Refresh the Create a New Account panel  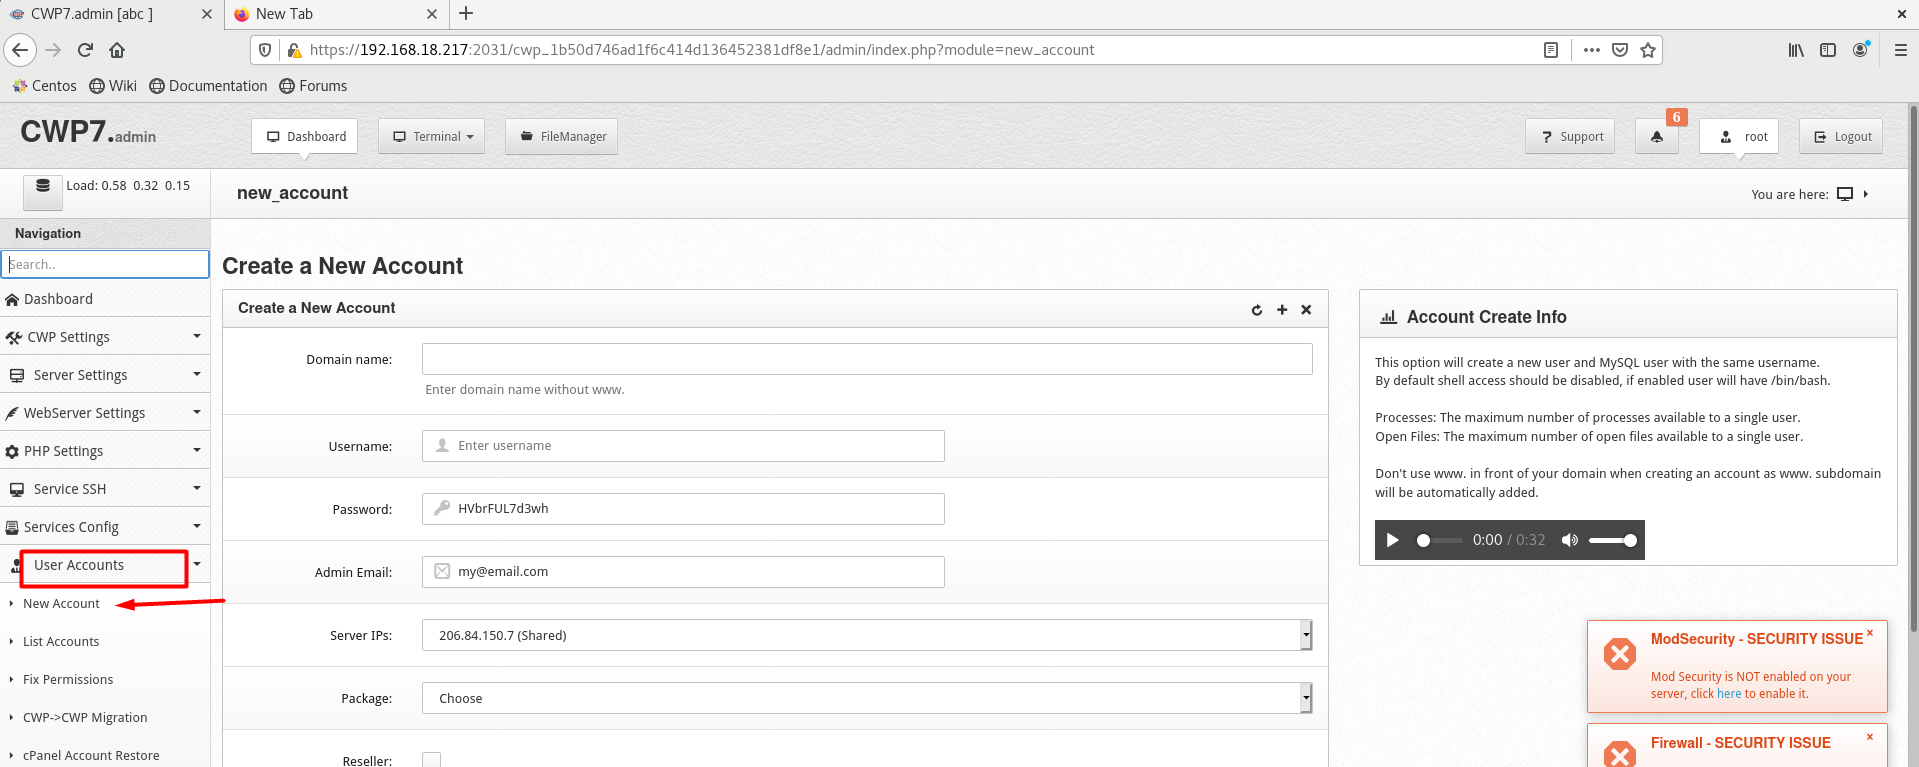(x=1257, y=310)
